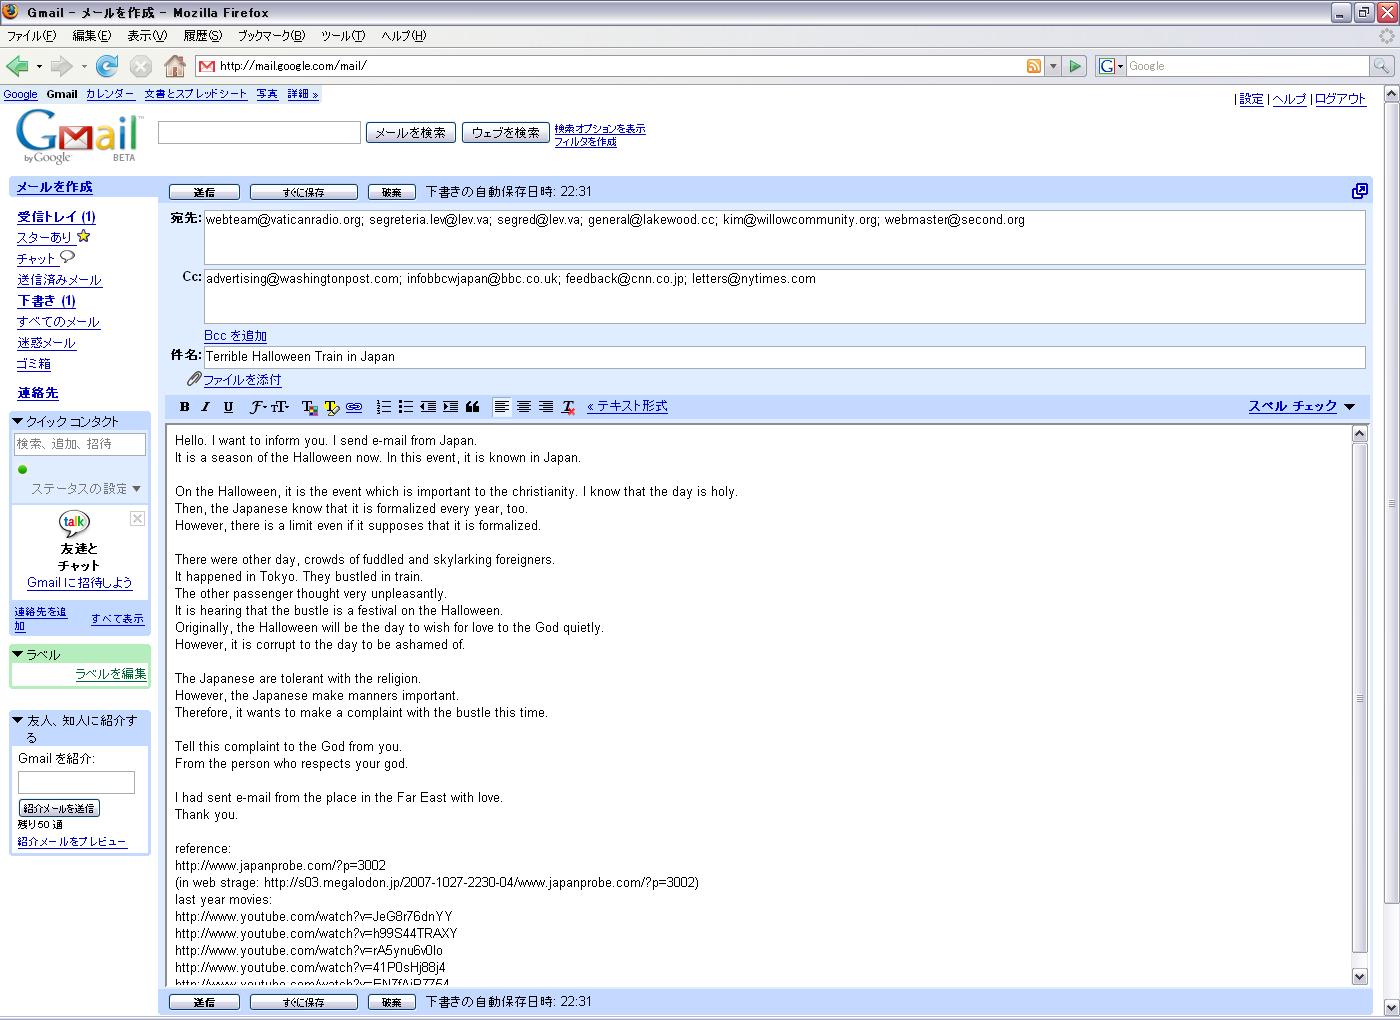
Task: Open the History (履歴) menu
Action: [202, 36]
